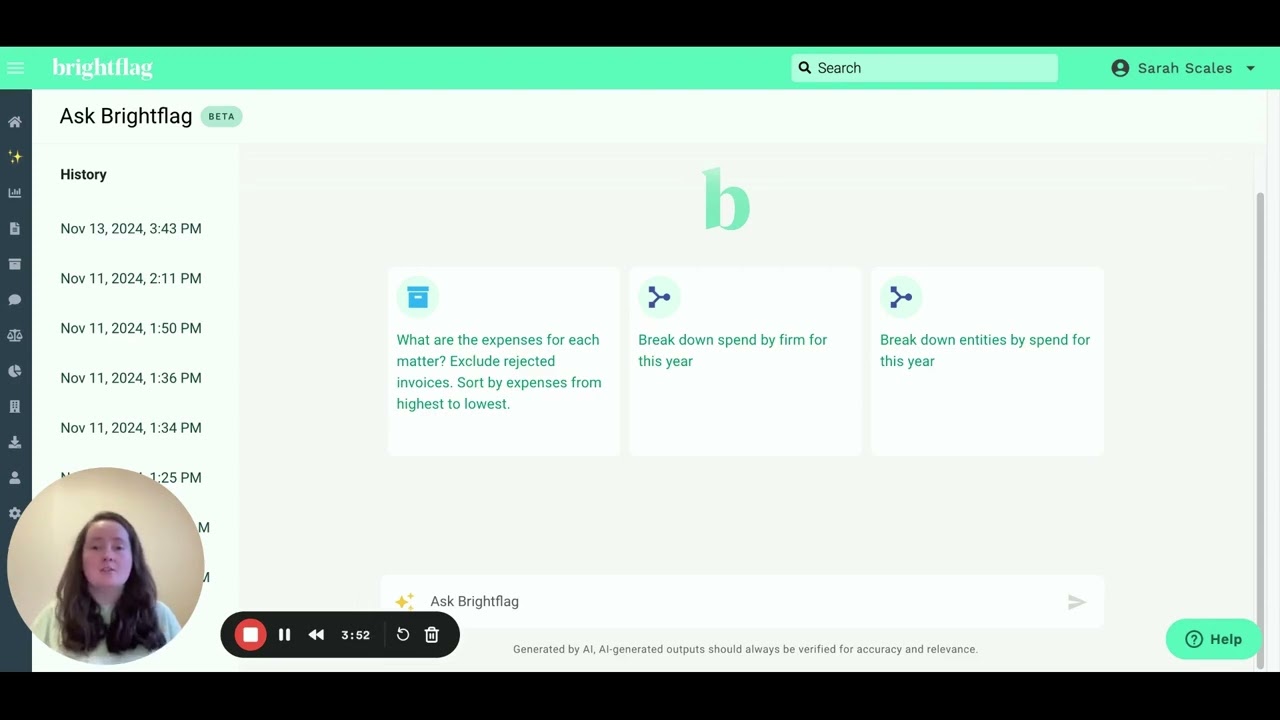Viewport: 1280px width, 720px height.
Task: Click the page vertical scrollbar
Action: [x=1260, y=429]
